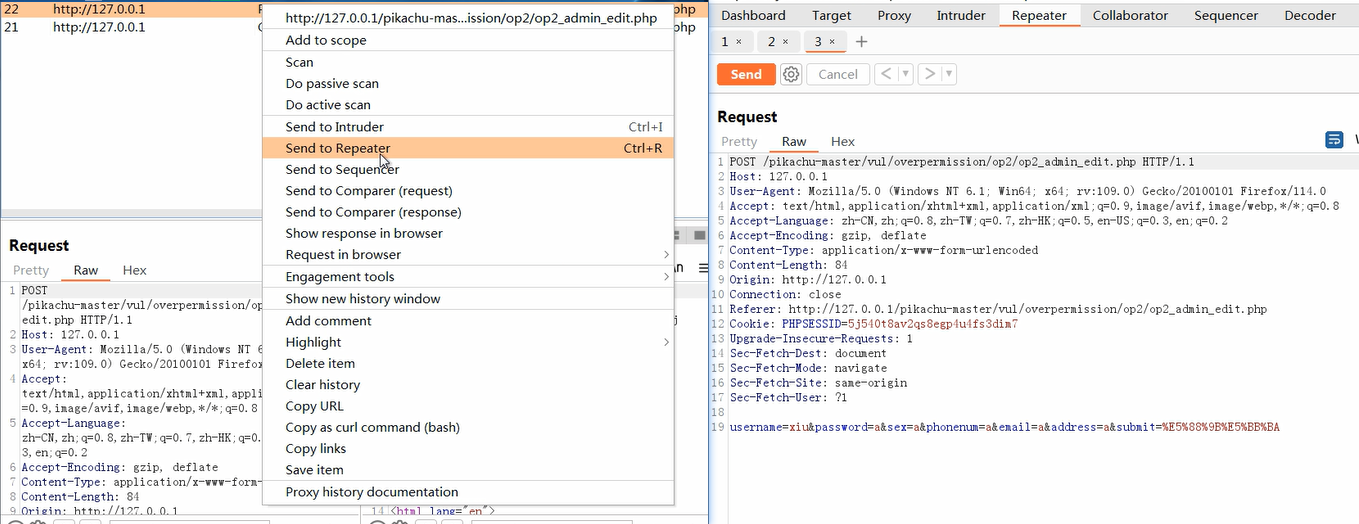Viewport: 1359px width, 524px height.
Task: Select Raw view in proxy history request
Action: click(86, 270)
